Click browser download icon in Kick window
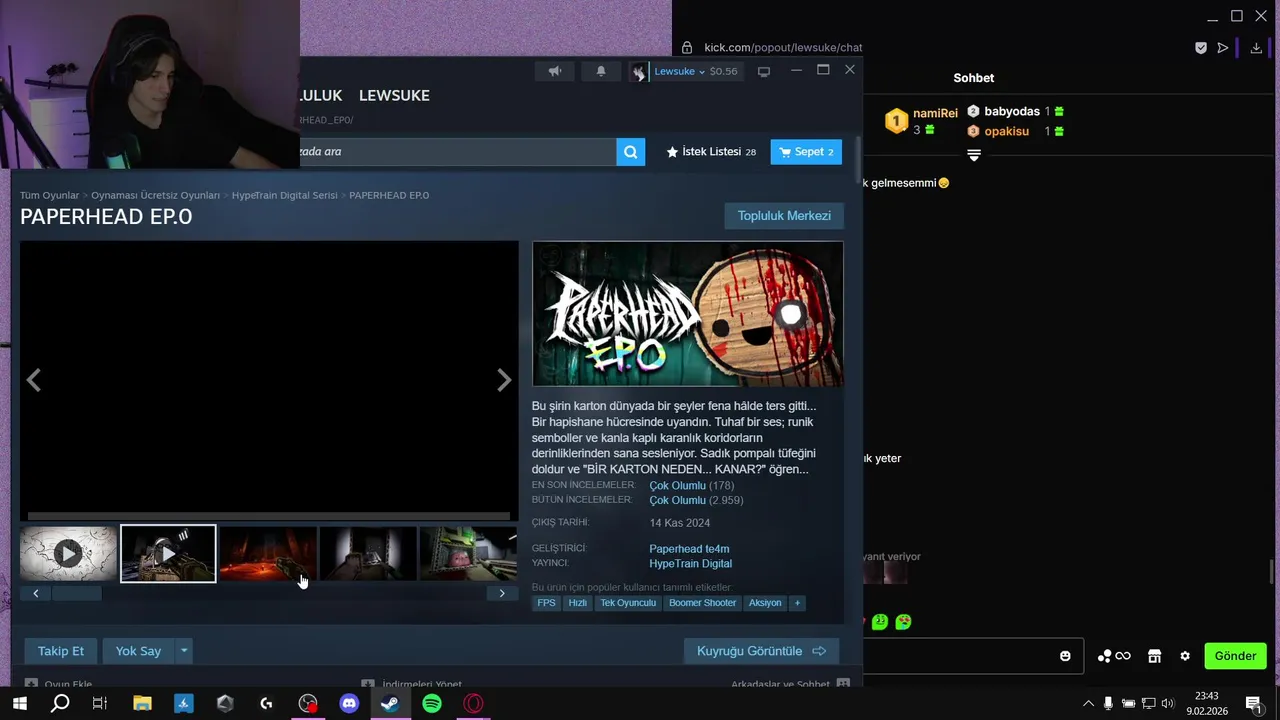 [x=1256, y=47]
